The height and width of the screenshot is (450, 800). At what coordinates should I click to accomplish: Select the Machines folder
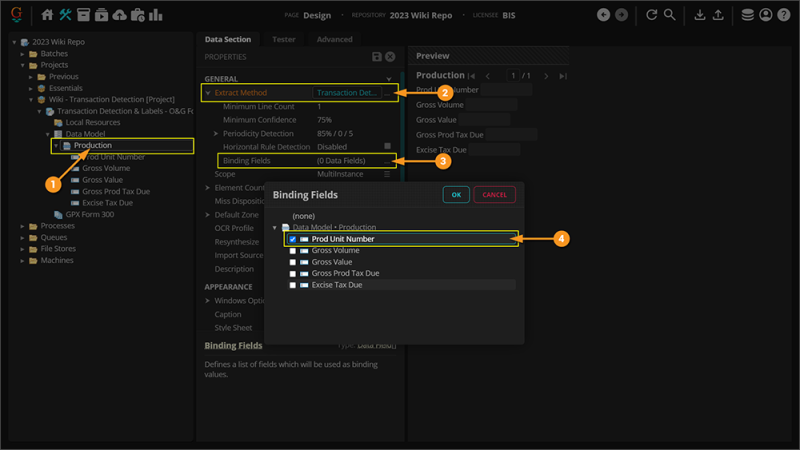click(x=57, y=260)
